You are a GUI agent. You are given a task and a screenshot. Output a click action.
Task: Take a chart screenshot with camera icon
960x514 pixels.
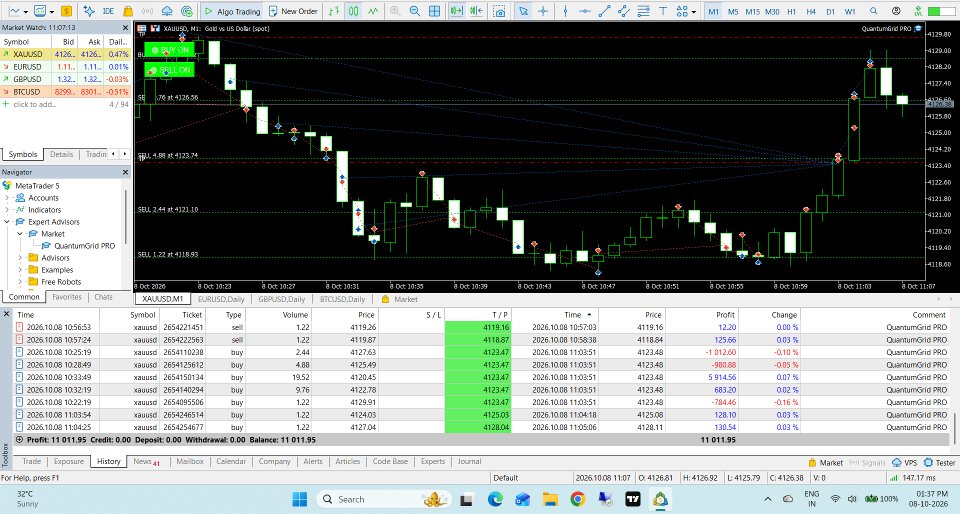500,11
